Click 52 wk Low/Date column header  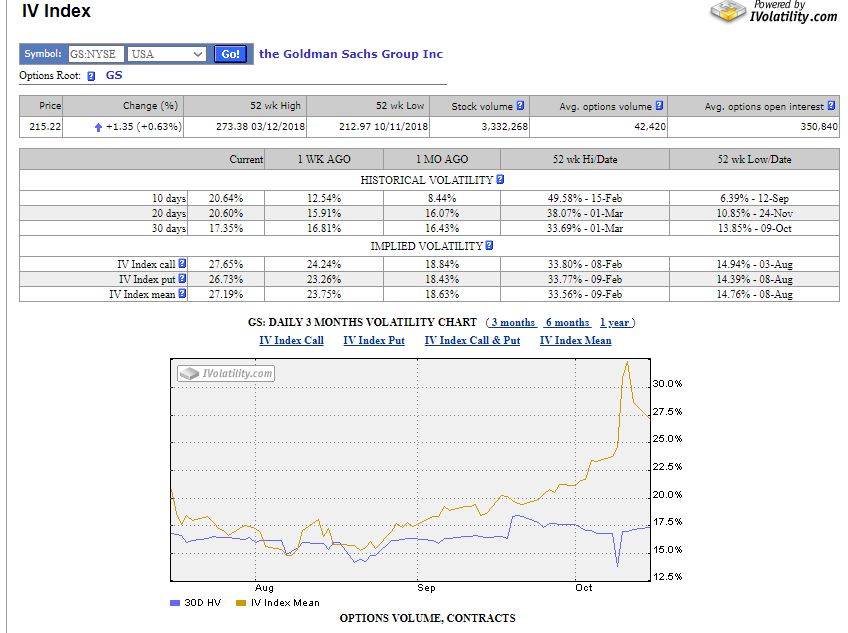(x=754, y=159)
